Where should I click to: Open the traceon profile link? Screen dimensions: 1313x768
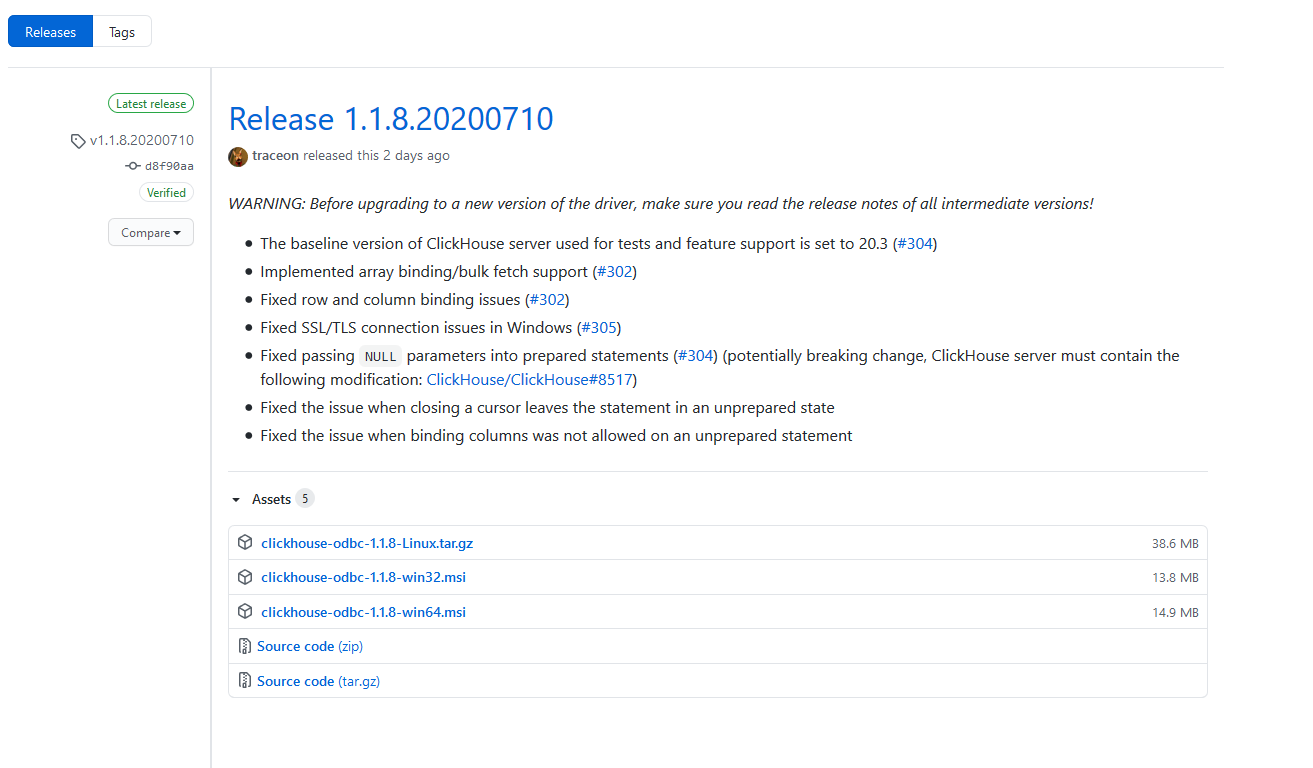coord(274,155)
